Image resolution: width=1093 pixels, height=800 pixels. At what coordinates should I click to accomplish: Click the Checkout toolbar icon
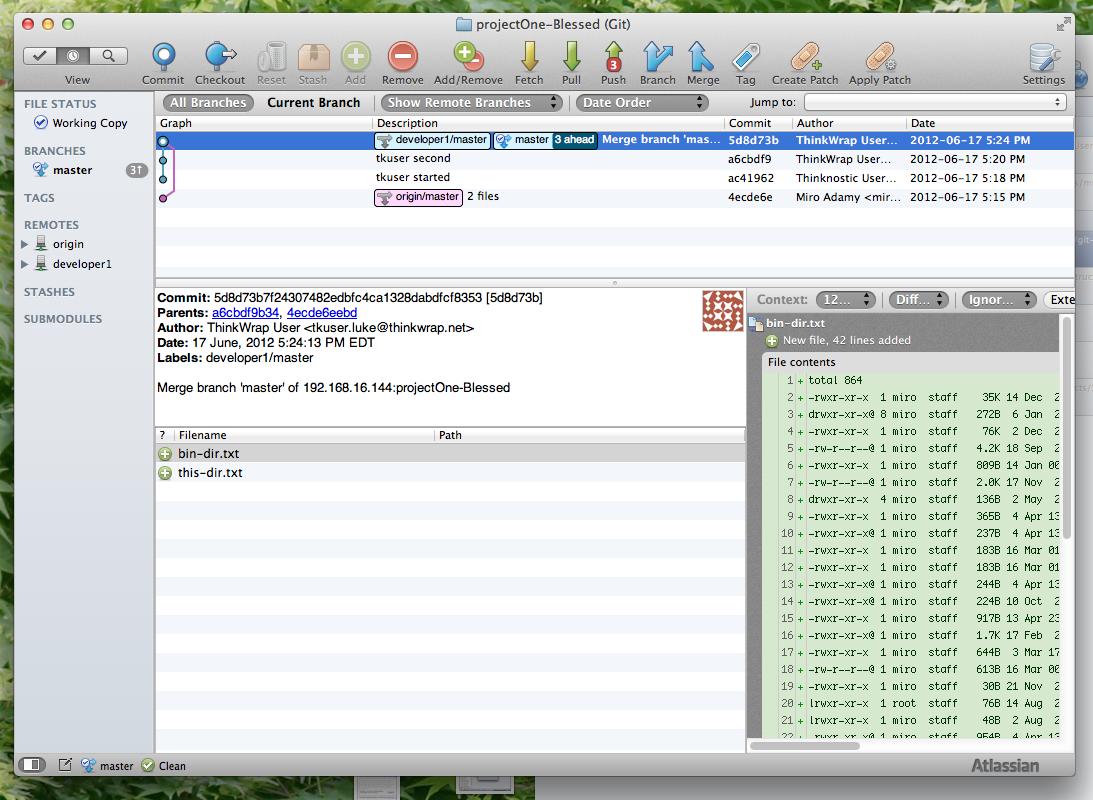(x=220, y=56)
